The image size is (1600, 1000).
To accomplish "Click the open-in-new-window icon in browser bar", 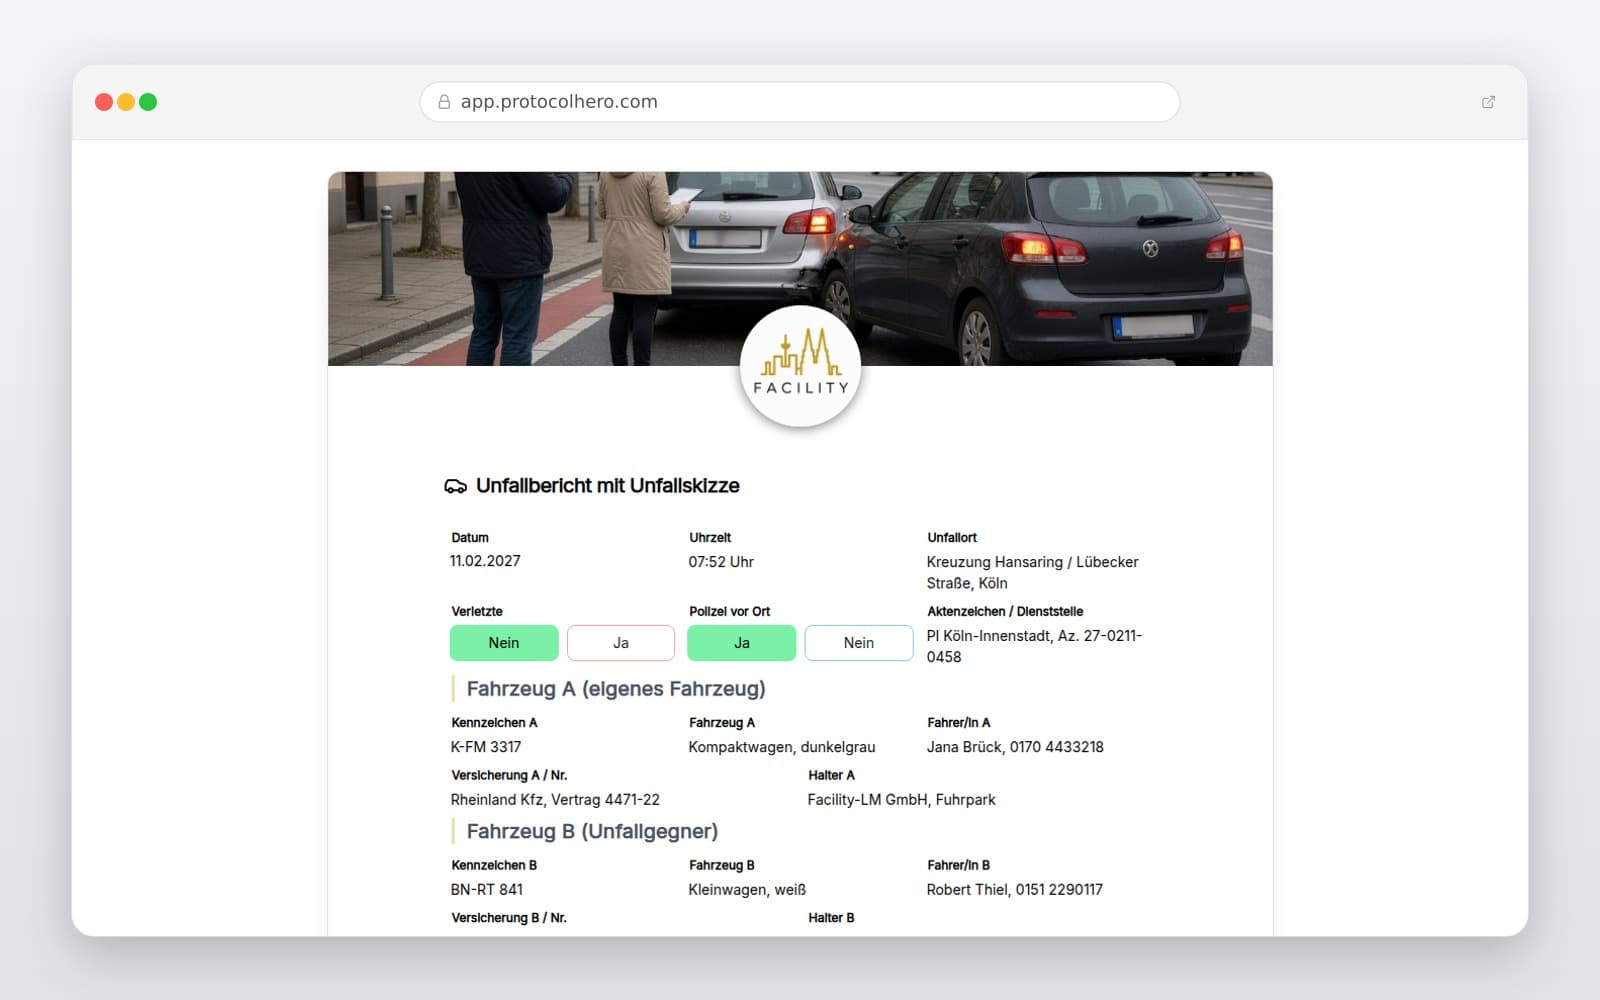I will (x=1488, y=102).
